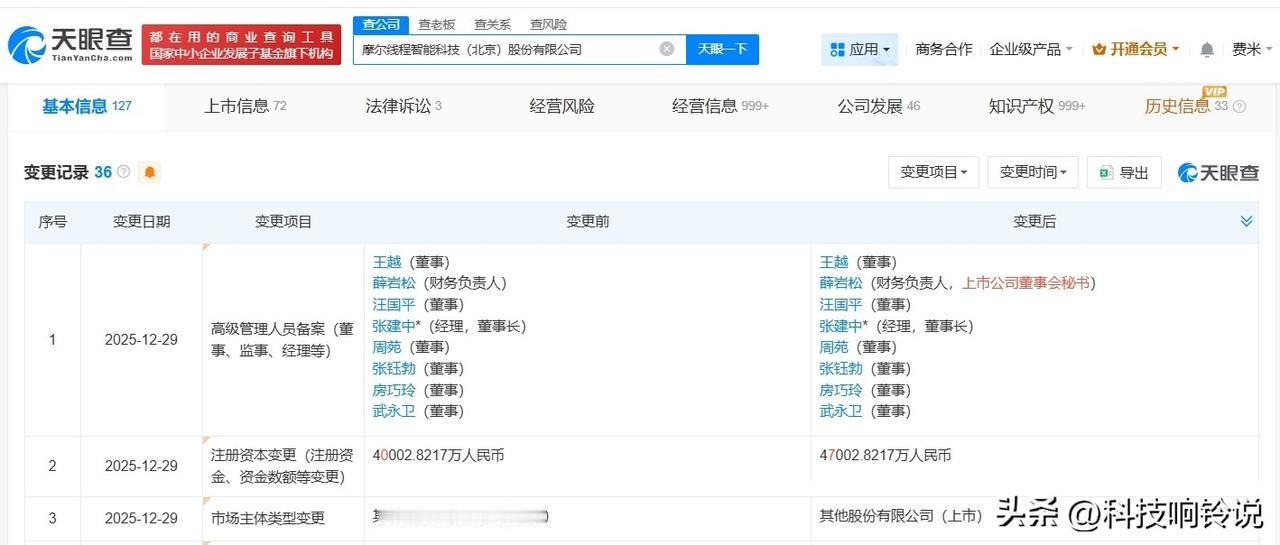The image size is (1280, 545).
Task: Open 薛岩松 link in 变更后 column
Action: coord(840,283)
